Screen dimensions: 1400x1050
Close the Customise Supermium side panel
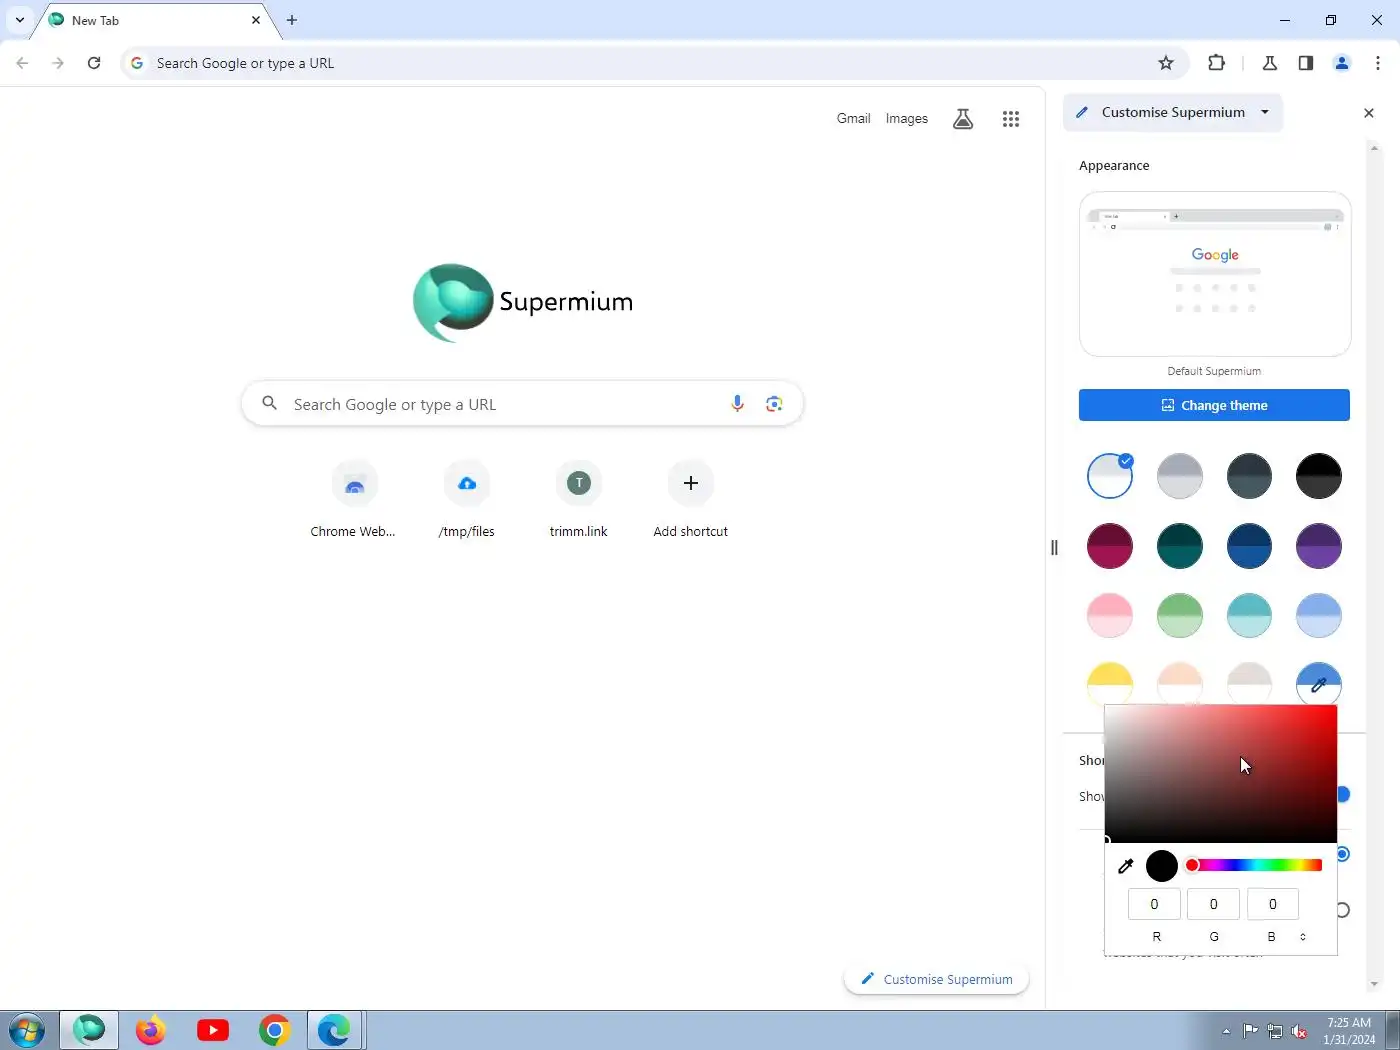click(1369, 113)
